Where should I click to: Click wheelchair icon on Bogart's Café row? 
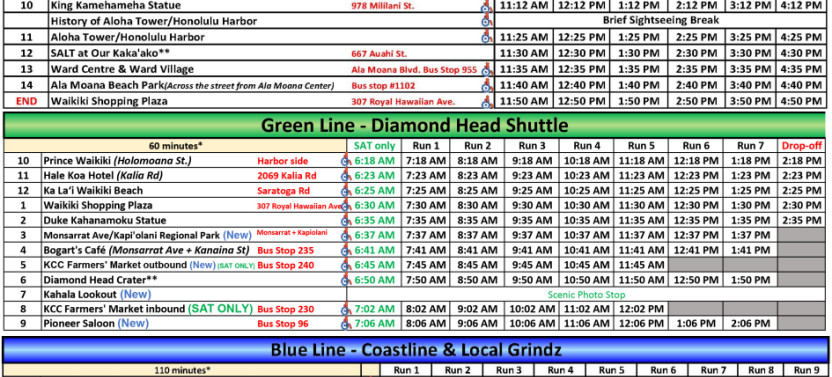(x=346, y=250)
